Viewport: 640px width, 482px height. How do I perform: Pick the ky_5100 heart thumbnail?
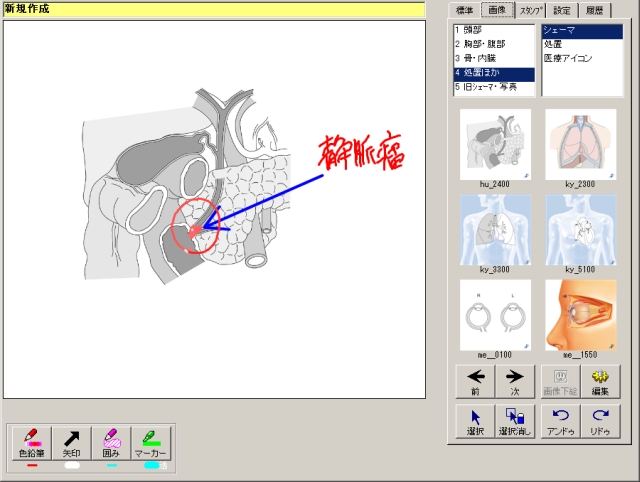pos(580,230)
